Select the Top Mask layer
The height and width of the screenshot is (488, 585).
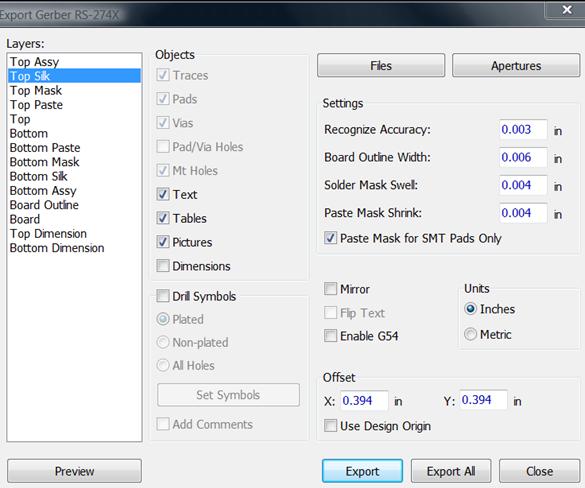tap(36, 90)
